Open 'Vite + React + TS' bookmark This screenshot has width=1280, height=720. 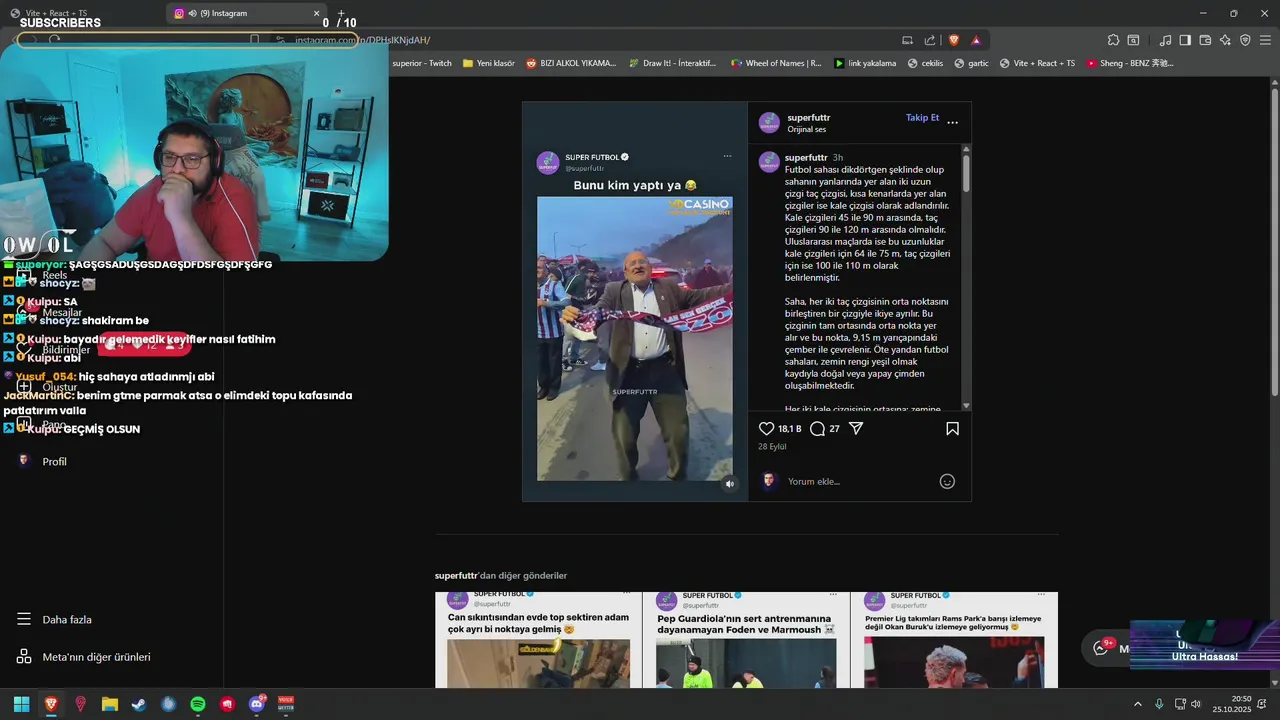pos(1037,63)
